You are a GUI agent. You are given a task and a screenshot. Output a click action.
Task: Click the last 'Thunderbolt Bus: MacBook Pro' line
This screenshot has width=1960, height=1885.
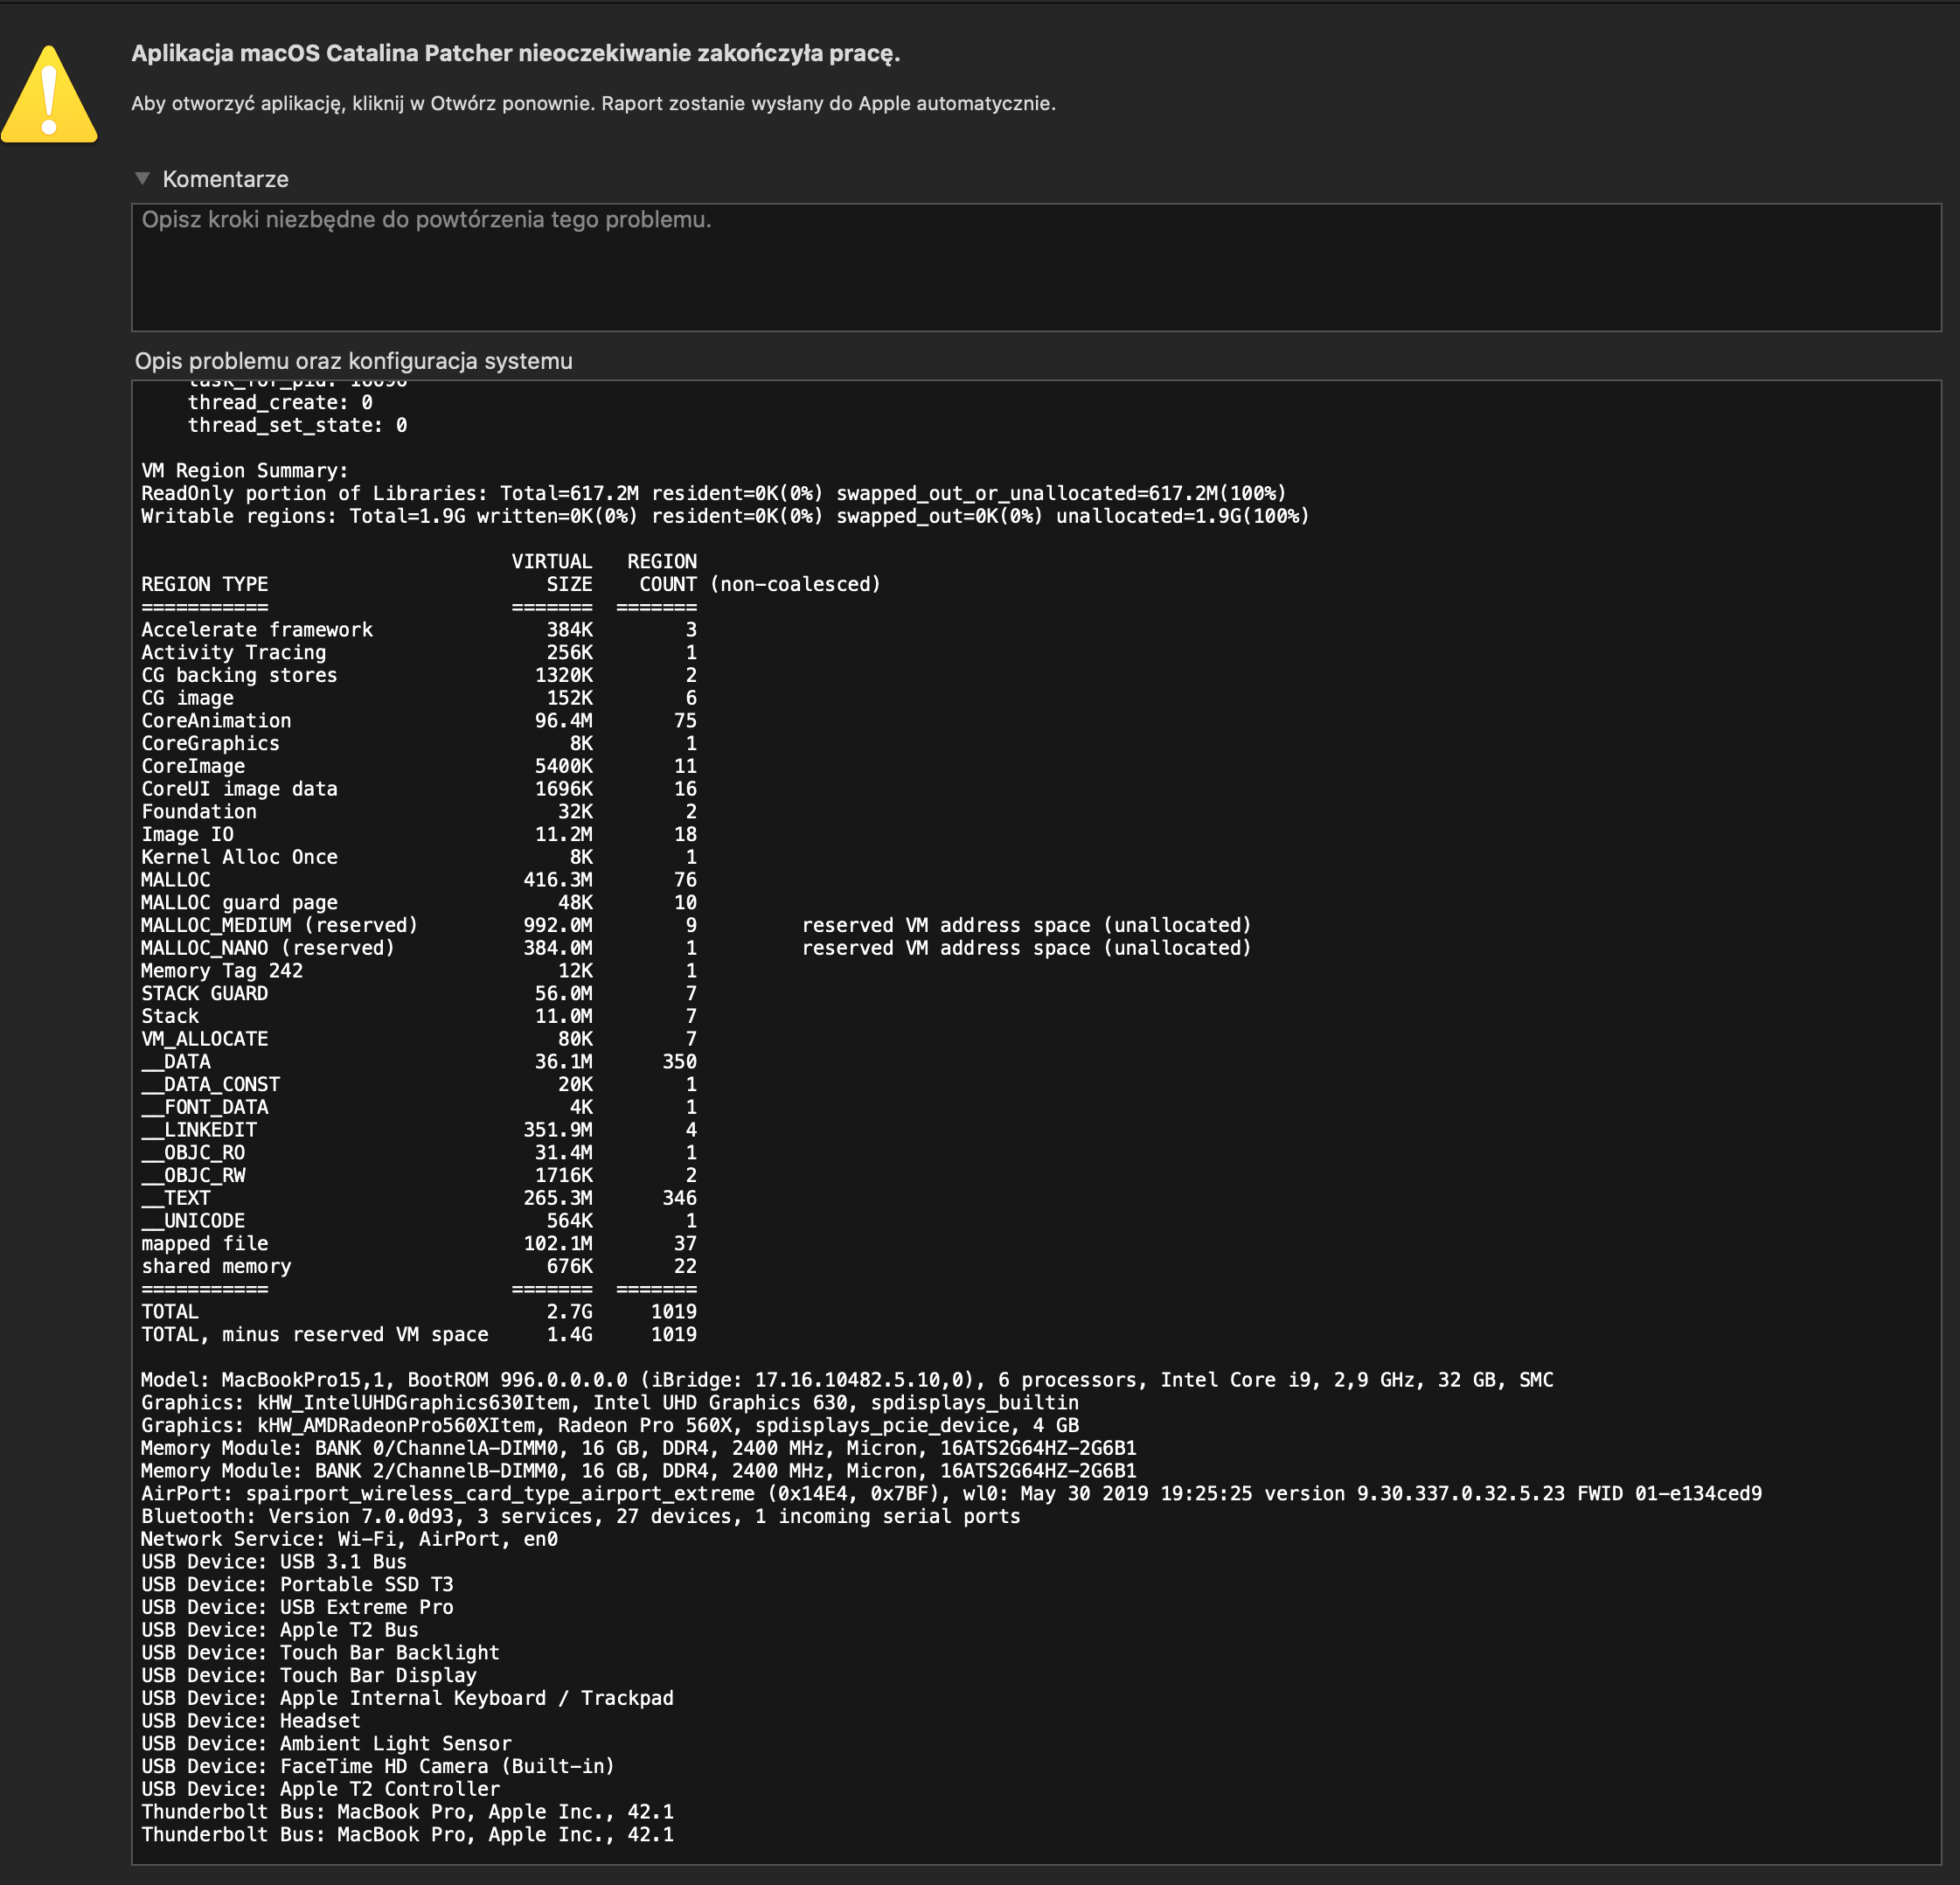(407, 1835)
